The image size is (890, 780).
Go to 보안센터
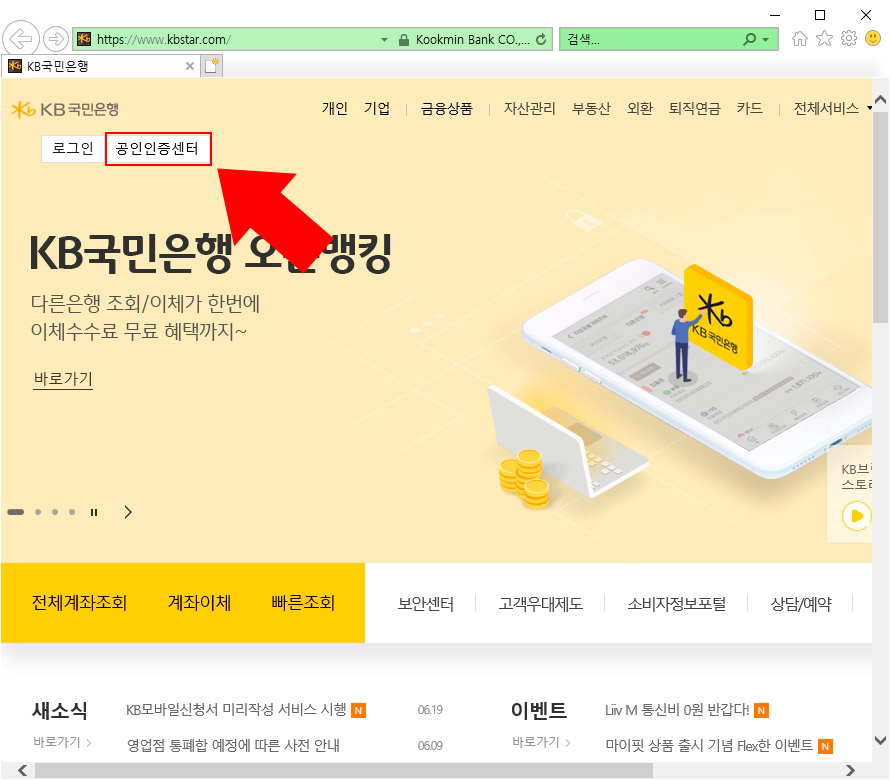click(x=426, y=603)
